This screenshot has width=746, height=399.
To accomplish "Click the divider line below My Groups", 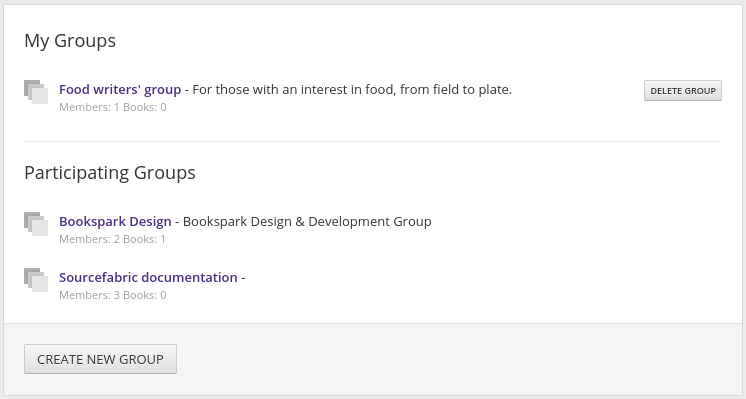I will (373, 141).
